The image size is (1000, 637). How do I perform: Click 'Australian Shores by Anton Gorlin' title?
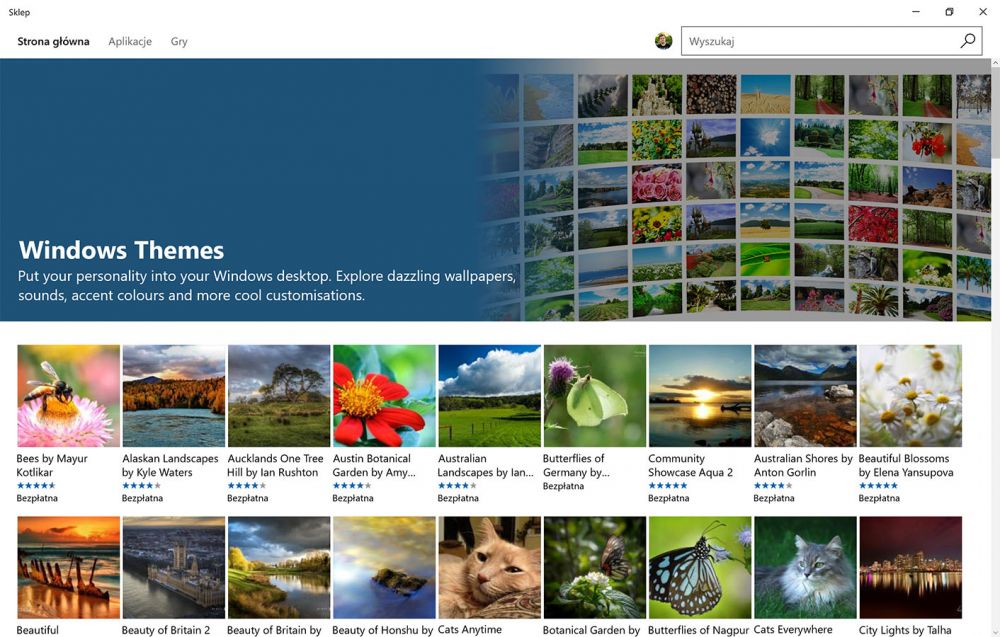(803, 465)
